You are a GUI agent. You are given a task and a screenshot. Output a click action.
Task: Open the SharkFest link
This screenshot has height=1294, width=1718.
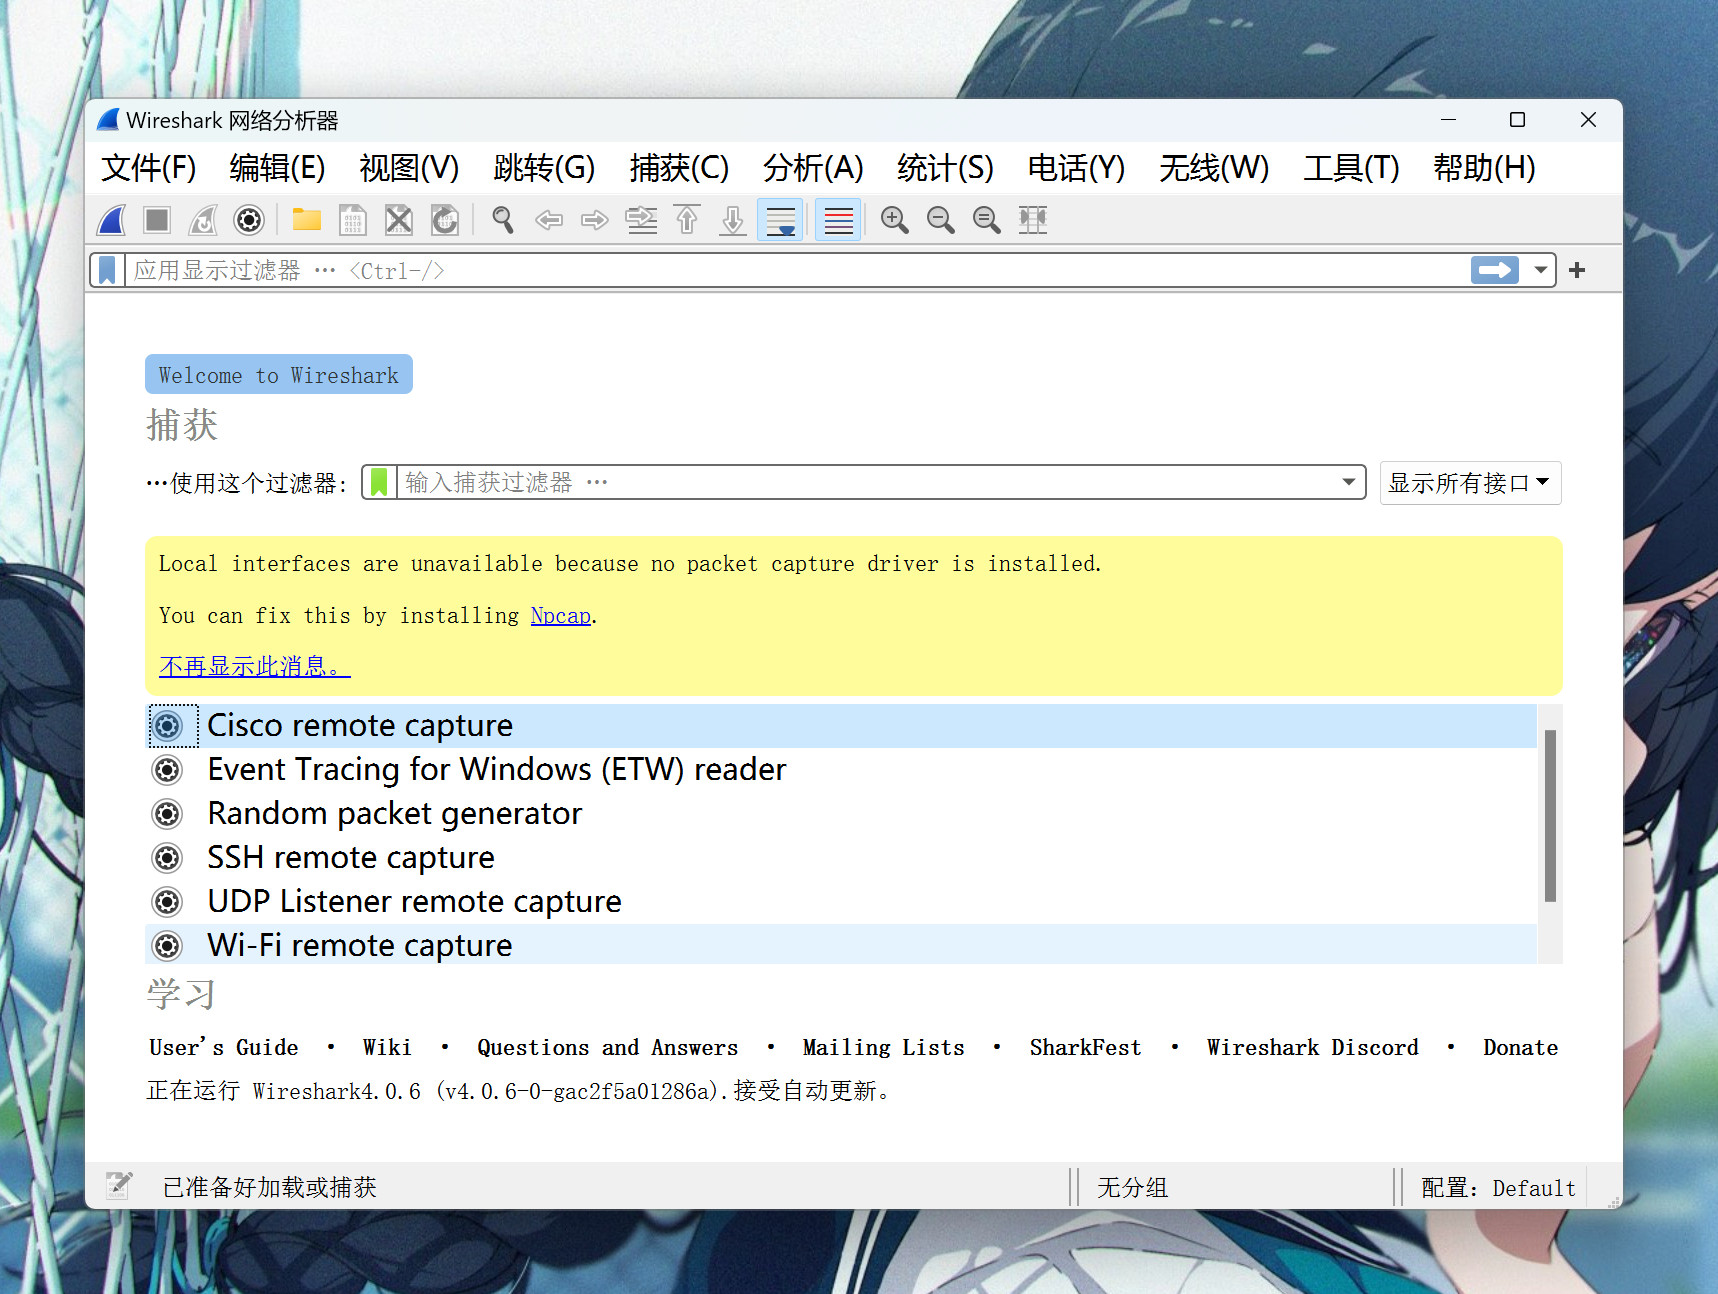(1085, 1047)
